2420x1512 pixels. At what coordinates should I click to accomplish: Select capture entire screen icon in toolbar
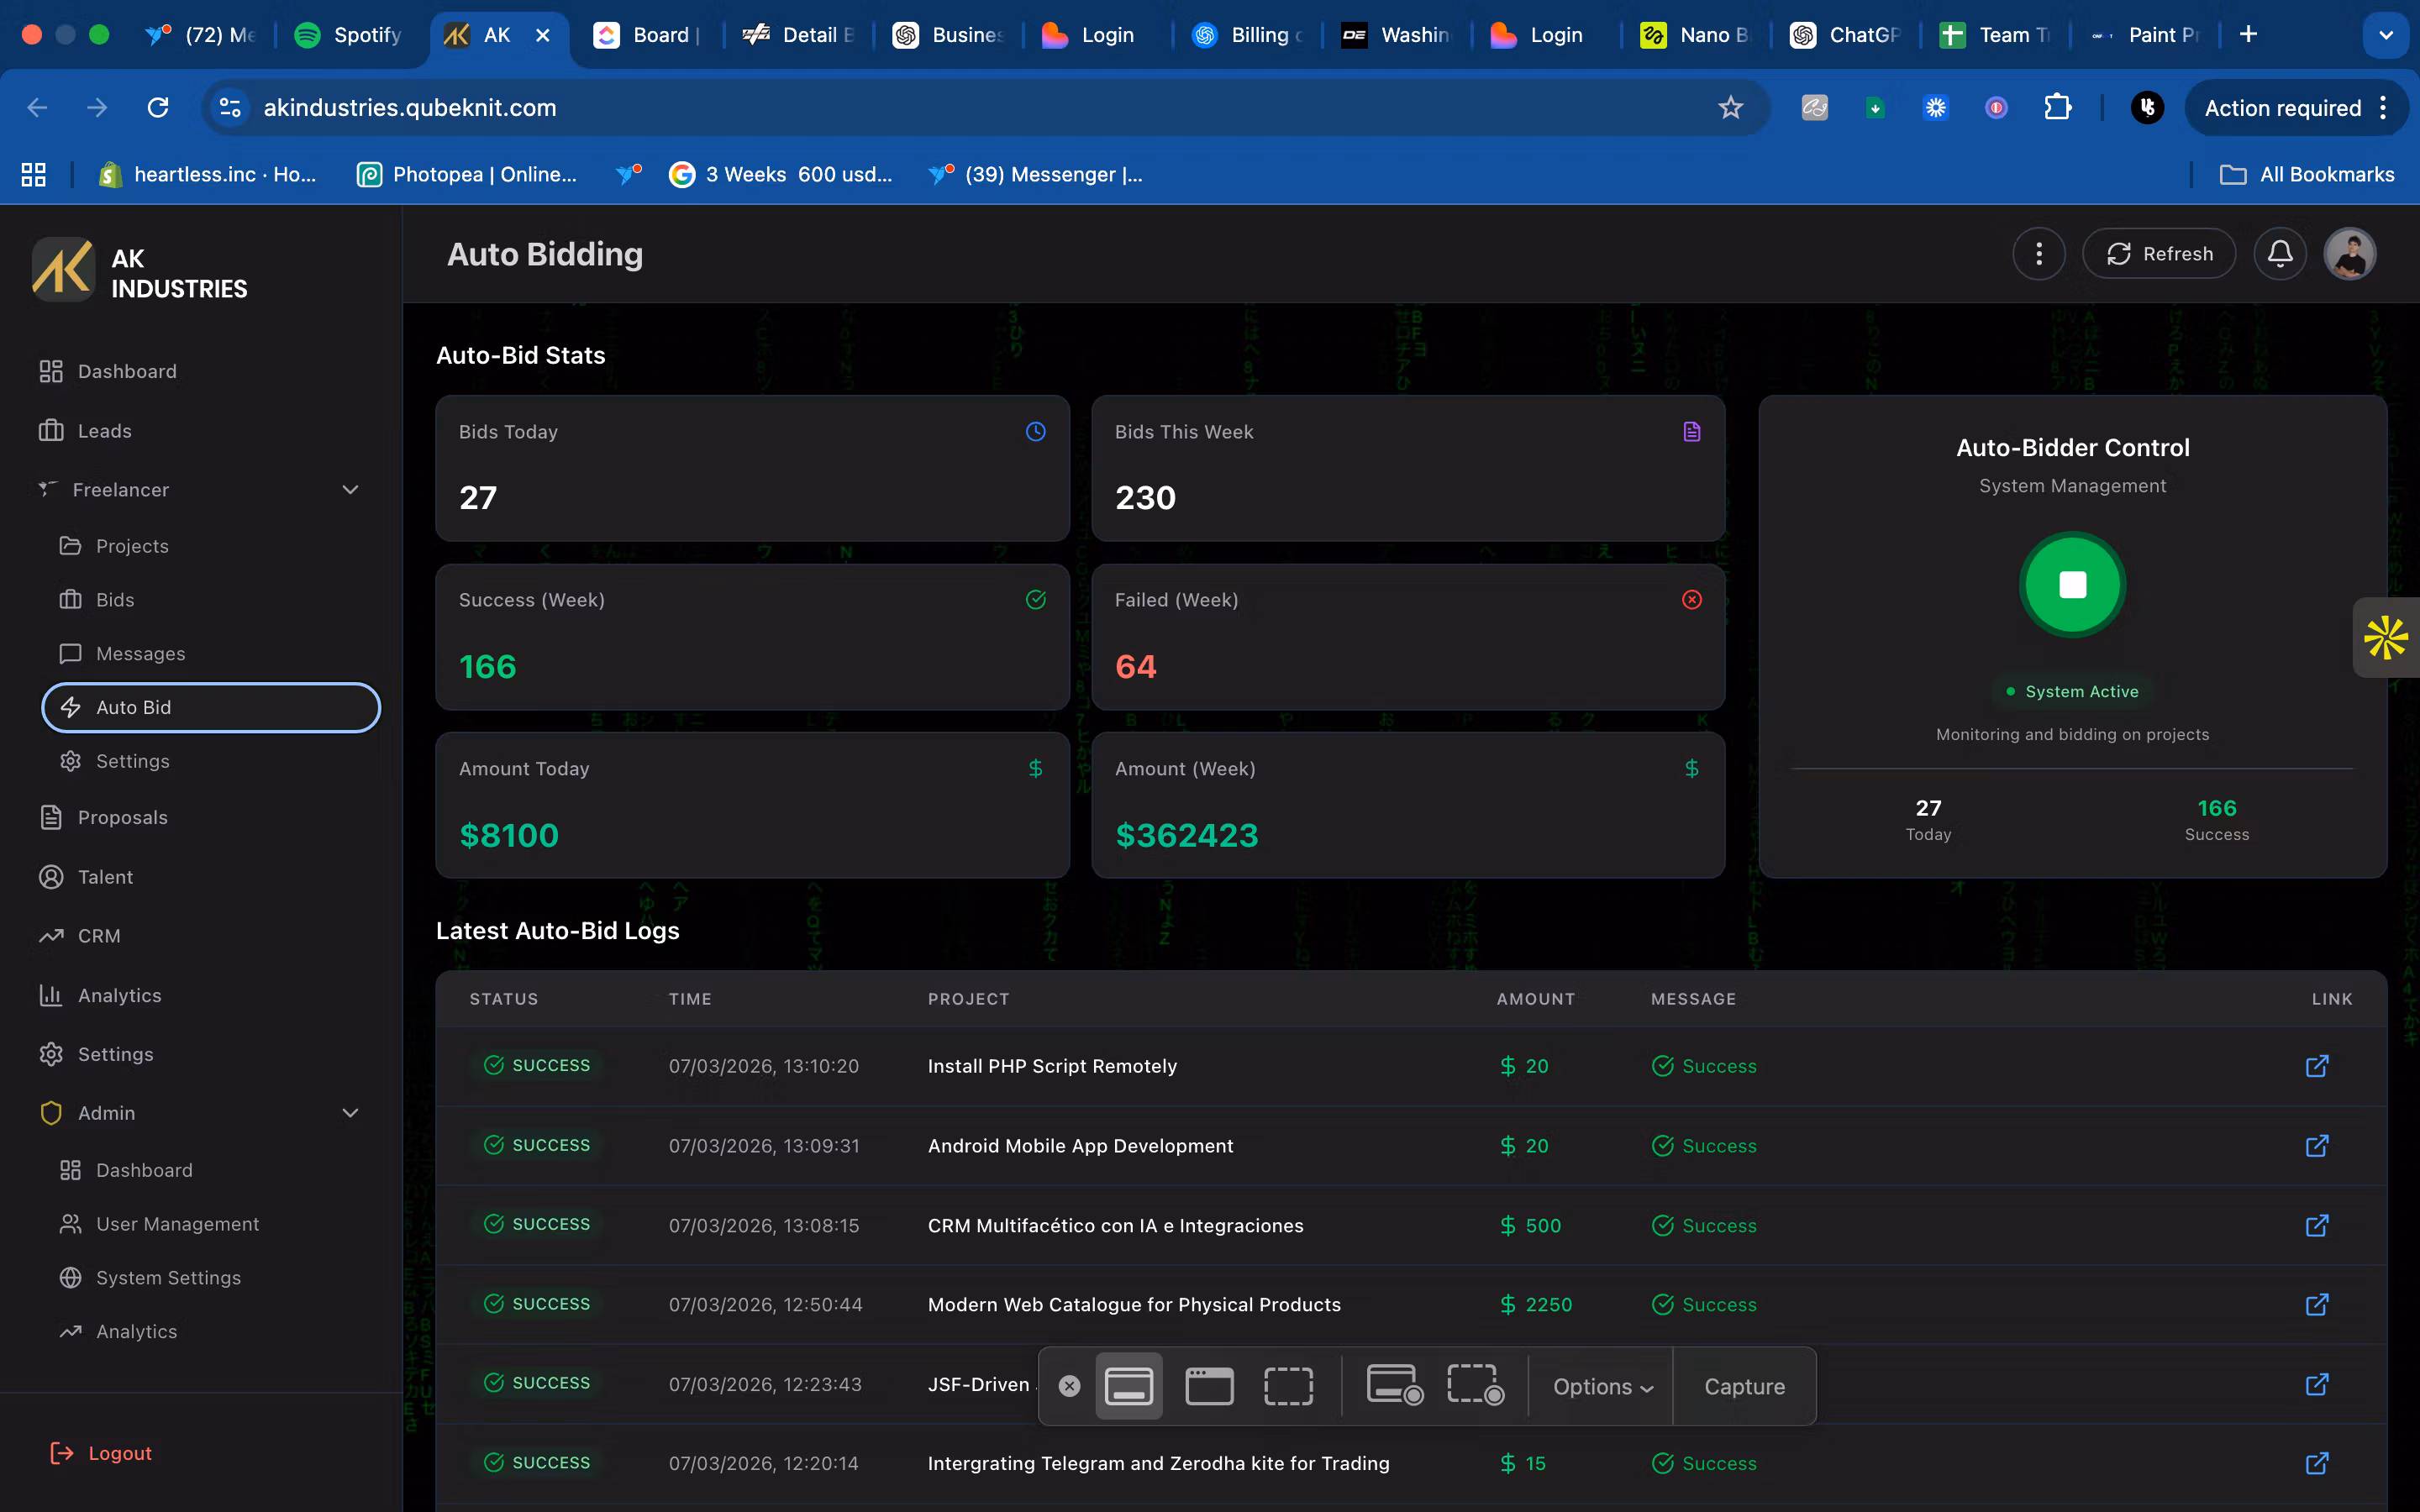pyautogui.click(x=1129, y=1386)
